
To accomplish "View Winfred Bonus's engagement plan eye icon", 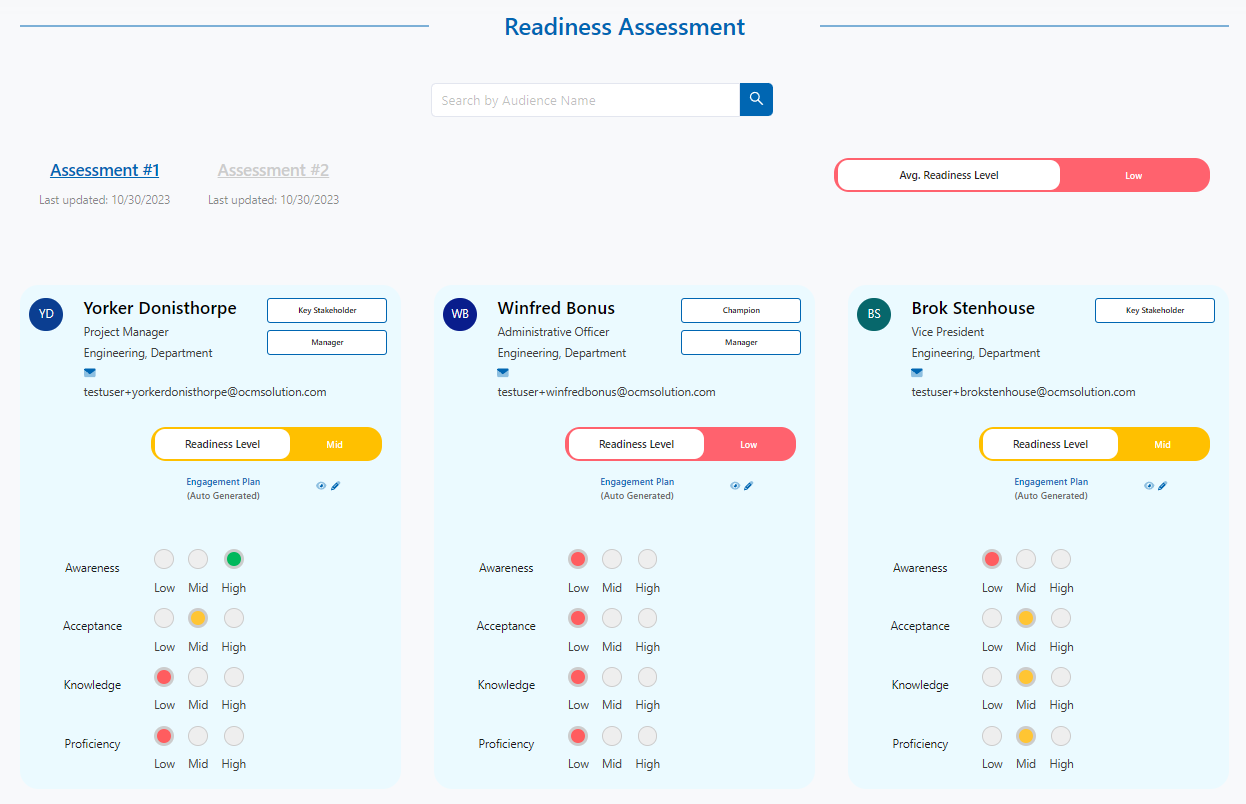I will tap(735, 486).
